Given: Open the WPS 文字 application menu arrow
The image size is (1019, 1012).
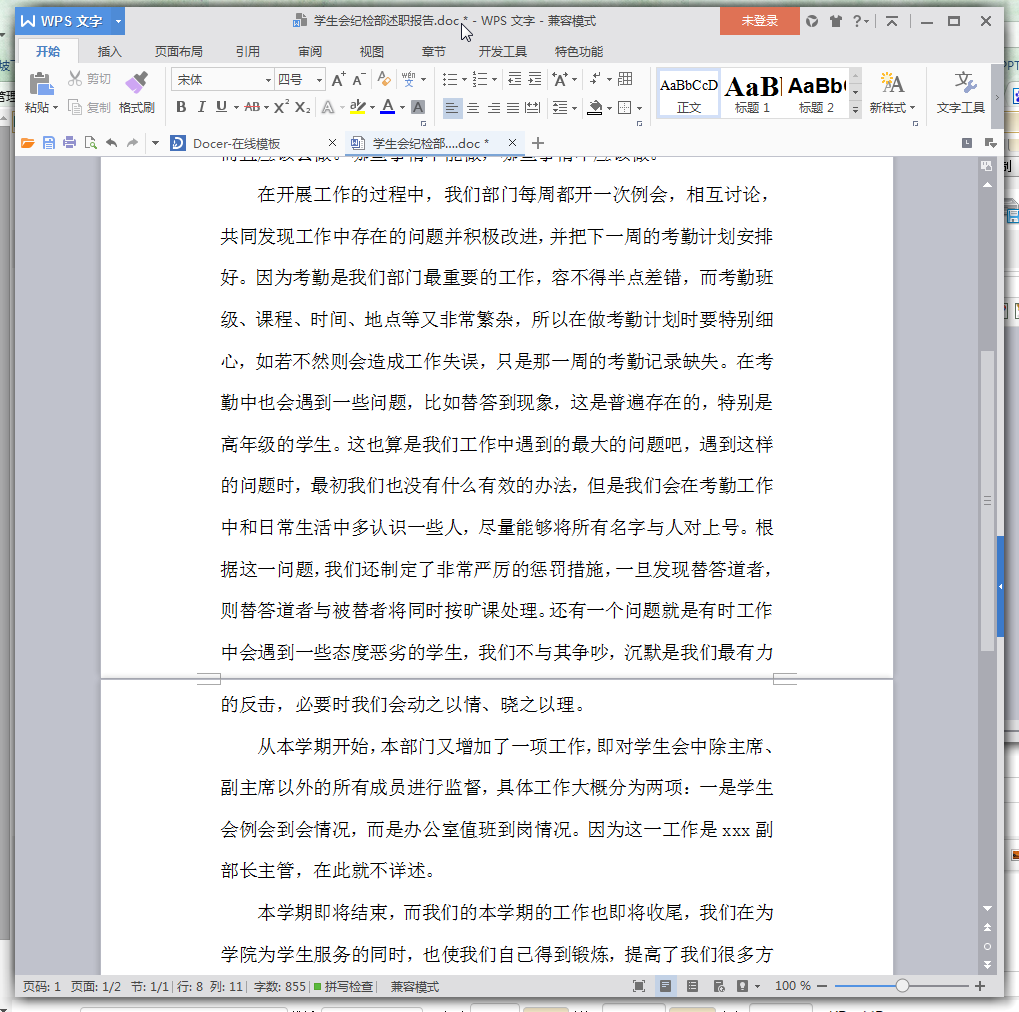Looking at the screenshot, I should [118, 21].
